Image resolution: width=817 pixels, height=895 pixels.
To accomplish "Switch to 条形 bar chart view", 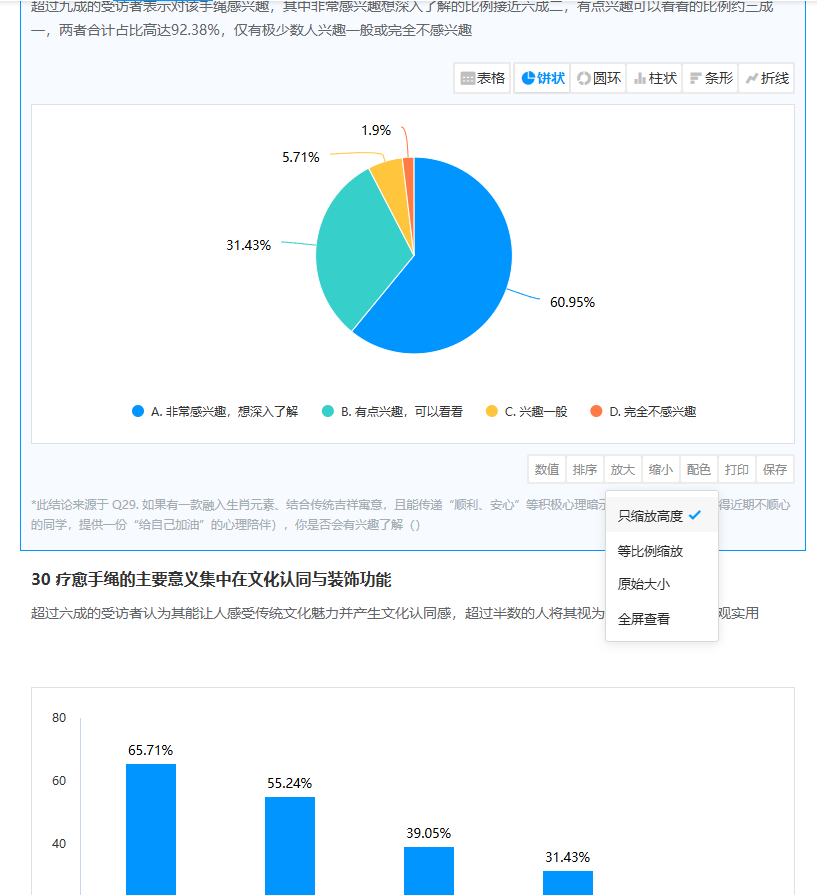I will [x=710, y=78].
